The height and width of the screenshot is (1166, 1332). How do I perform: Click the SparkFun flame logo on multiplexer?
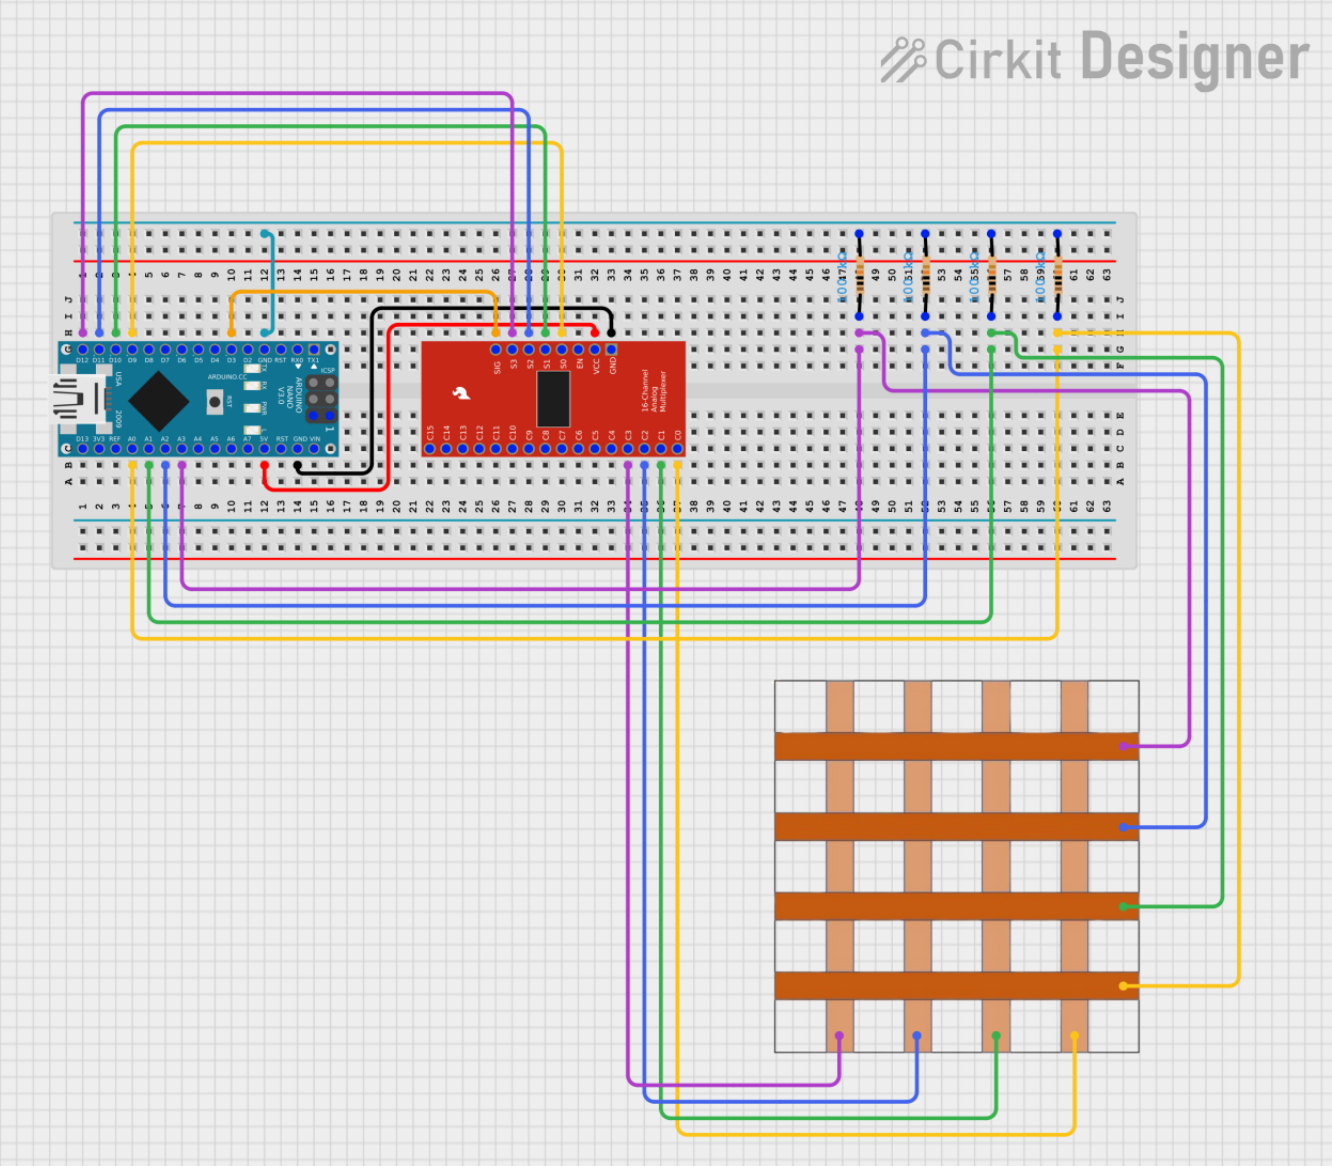[461, 393]
